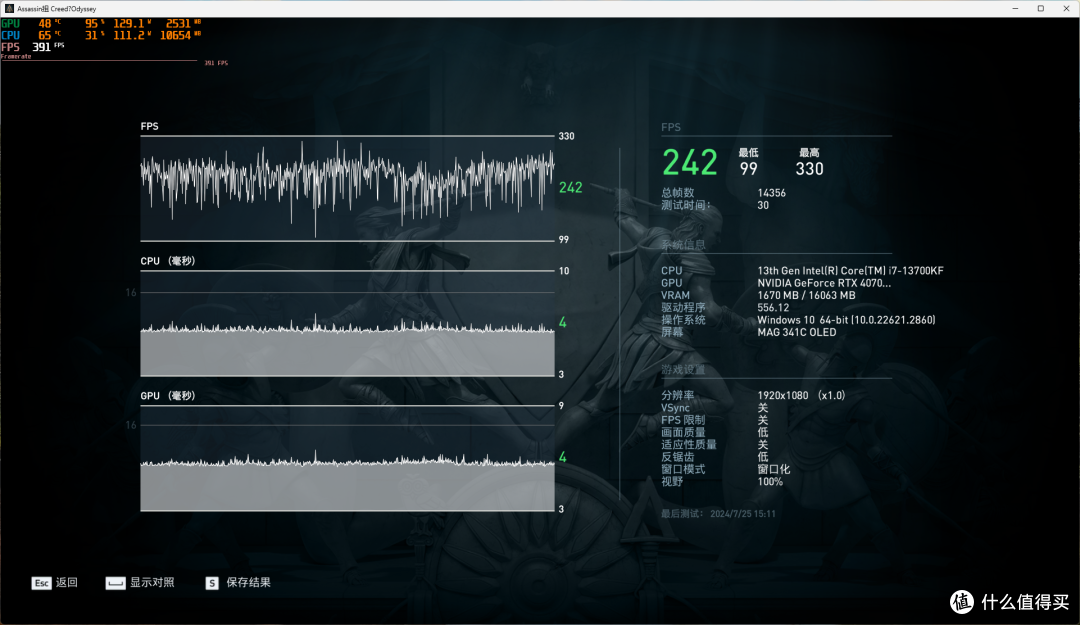Click the S key icon
The image size is (1080, 625).
211,583
